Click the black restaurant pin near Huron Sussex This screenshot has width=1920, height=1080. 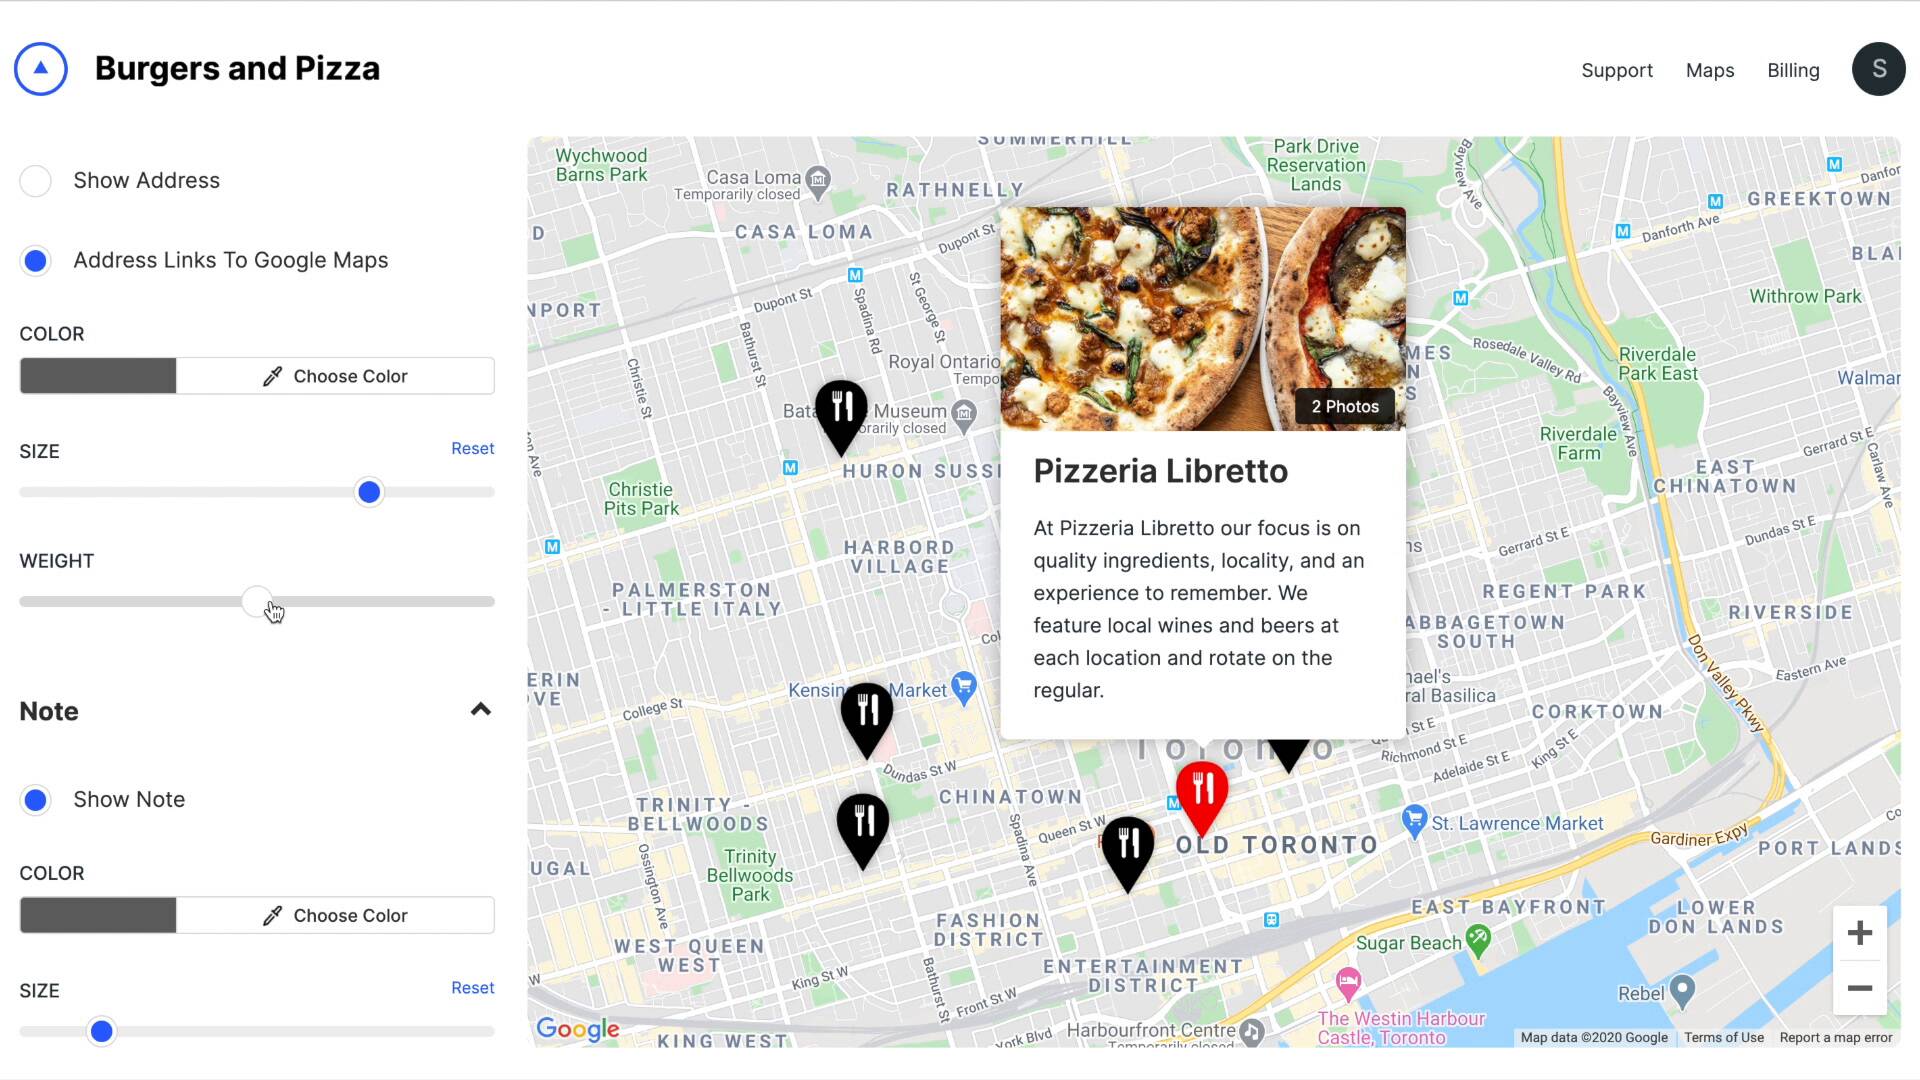click(x=841, y=416)
